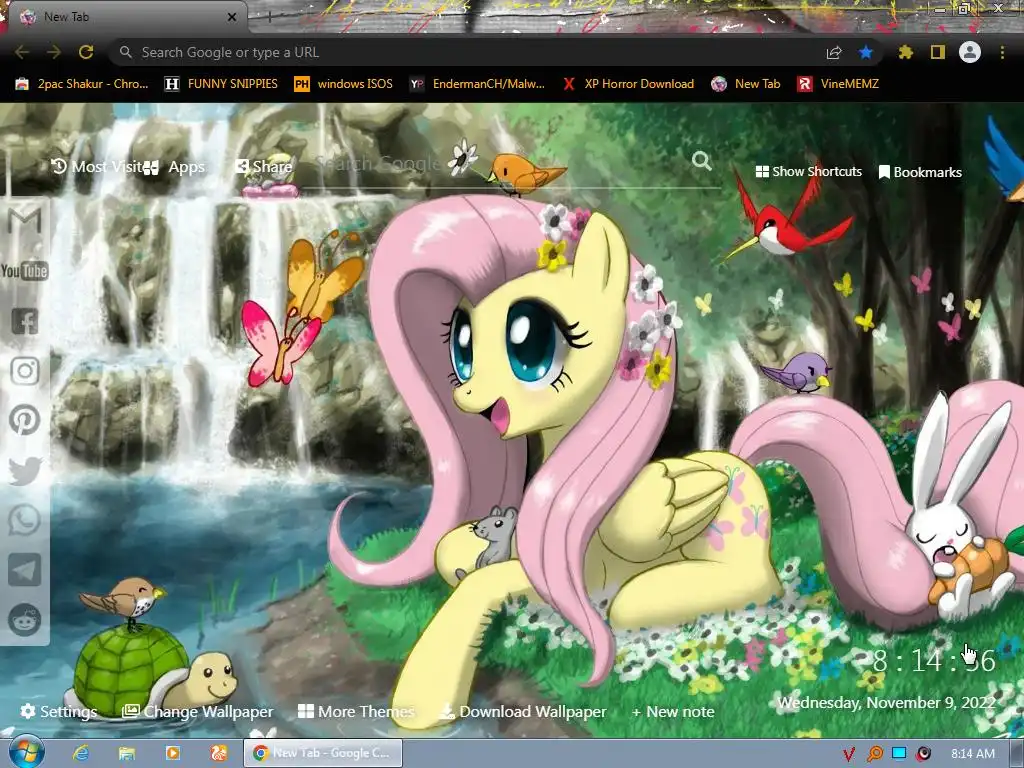This screenshot has height=768, width=1024.
Task: Toggle Show Shortcuts
Action: click(808, 172)
